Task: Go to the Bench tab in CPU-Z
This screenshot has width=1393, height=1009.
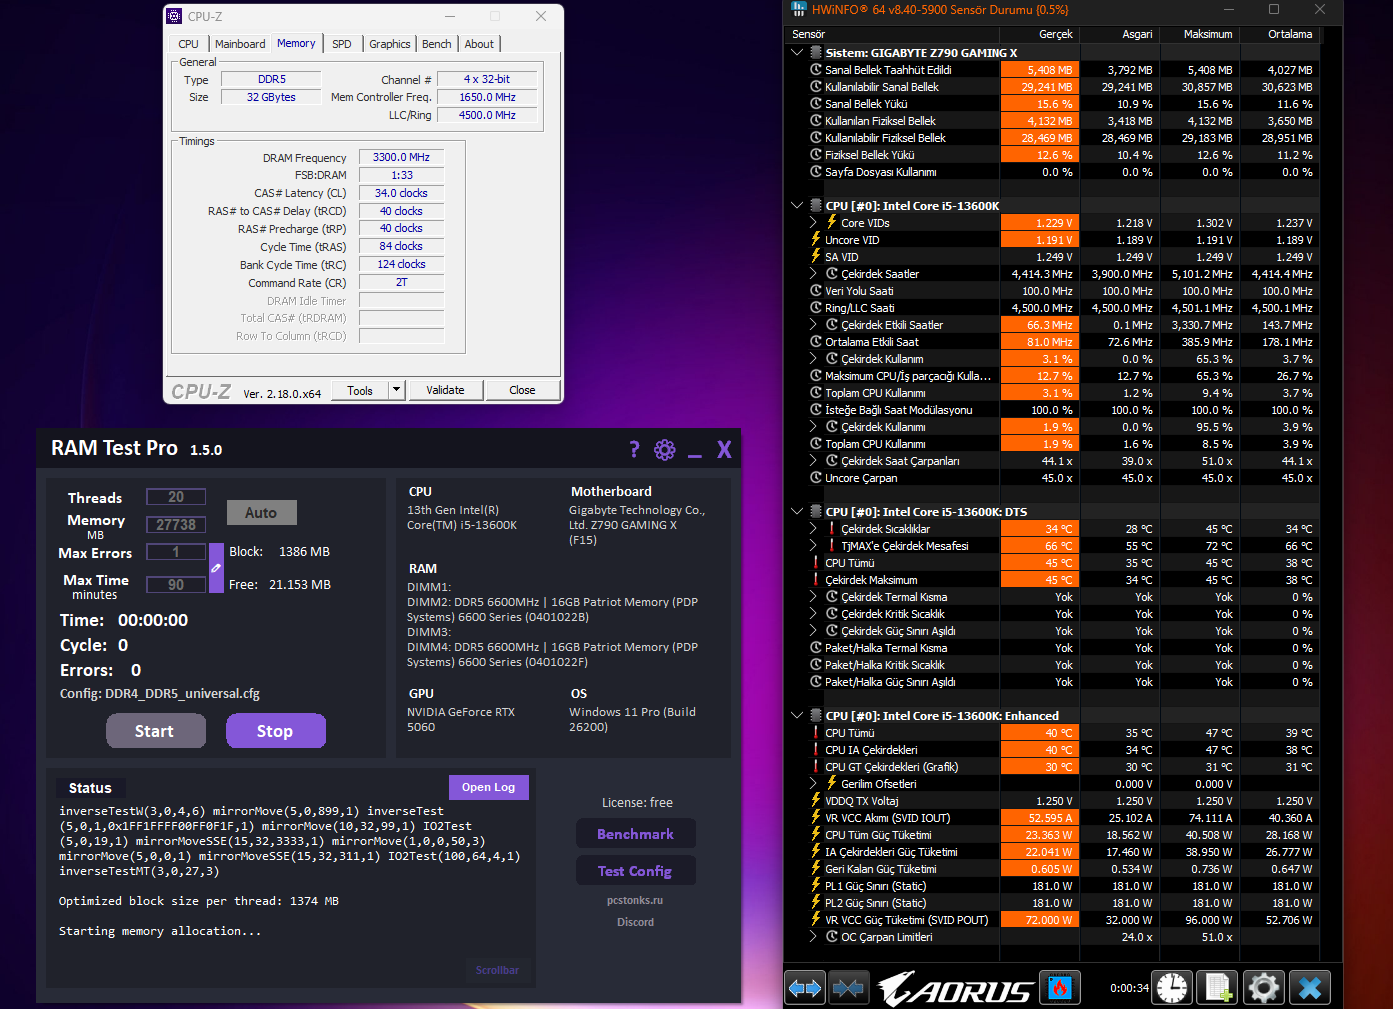Action: (x=437, y=44)
